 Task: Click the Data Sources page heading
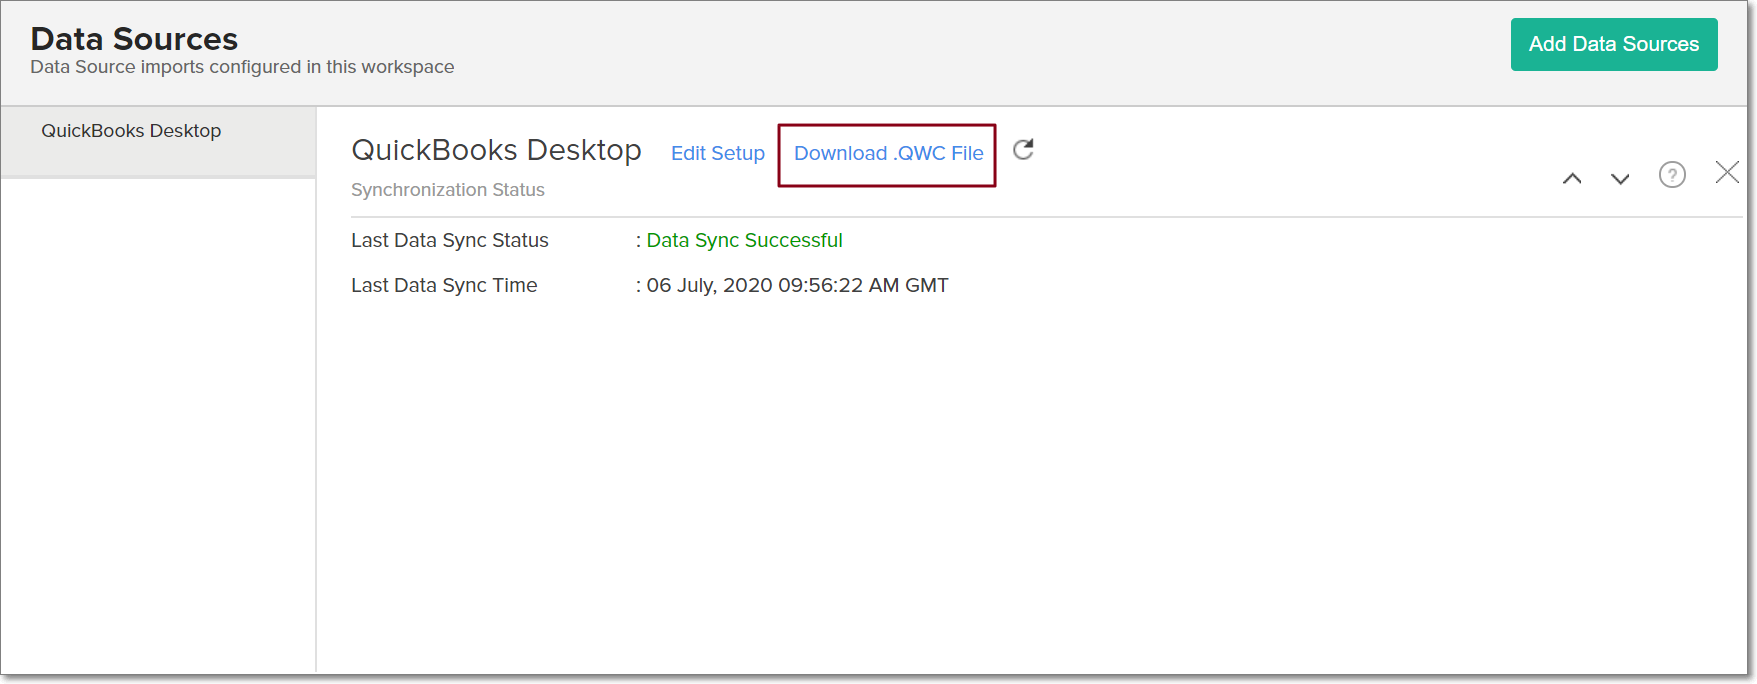pyautogui.click(x=134, y=39)
